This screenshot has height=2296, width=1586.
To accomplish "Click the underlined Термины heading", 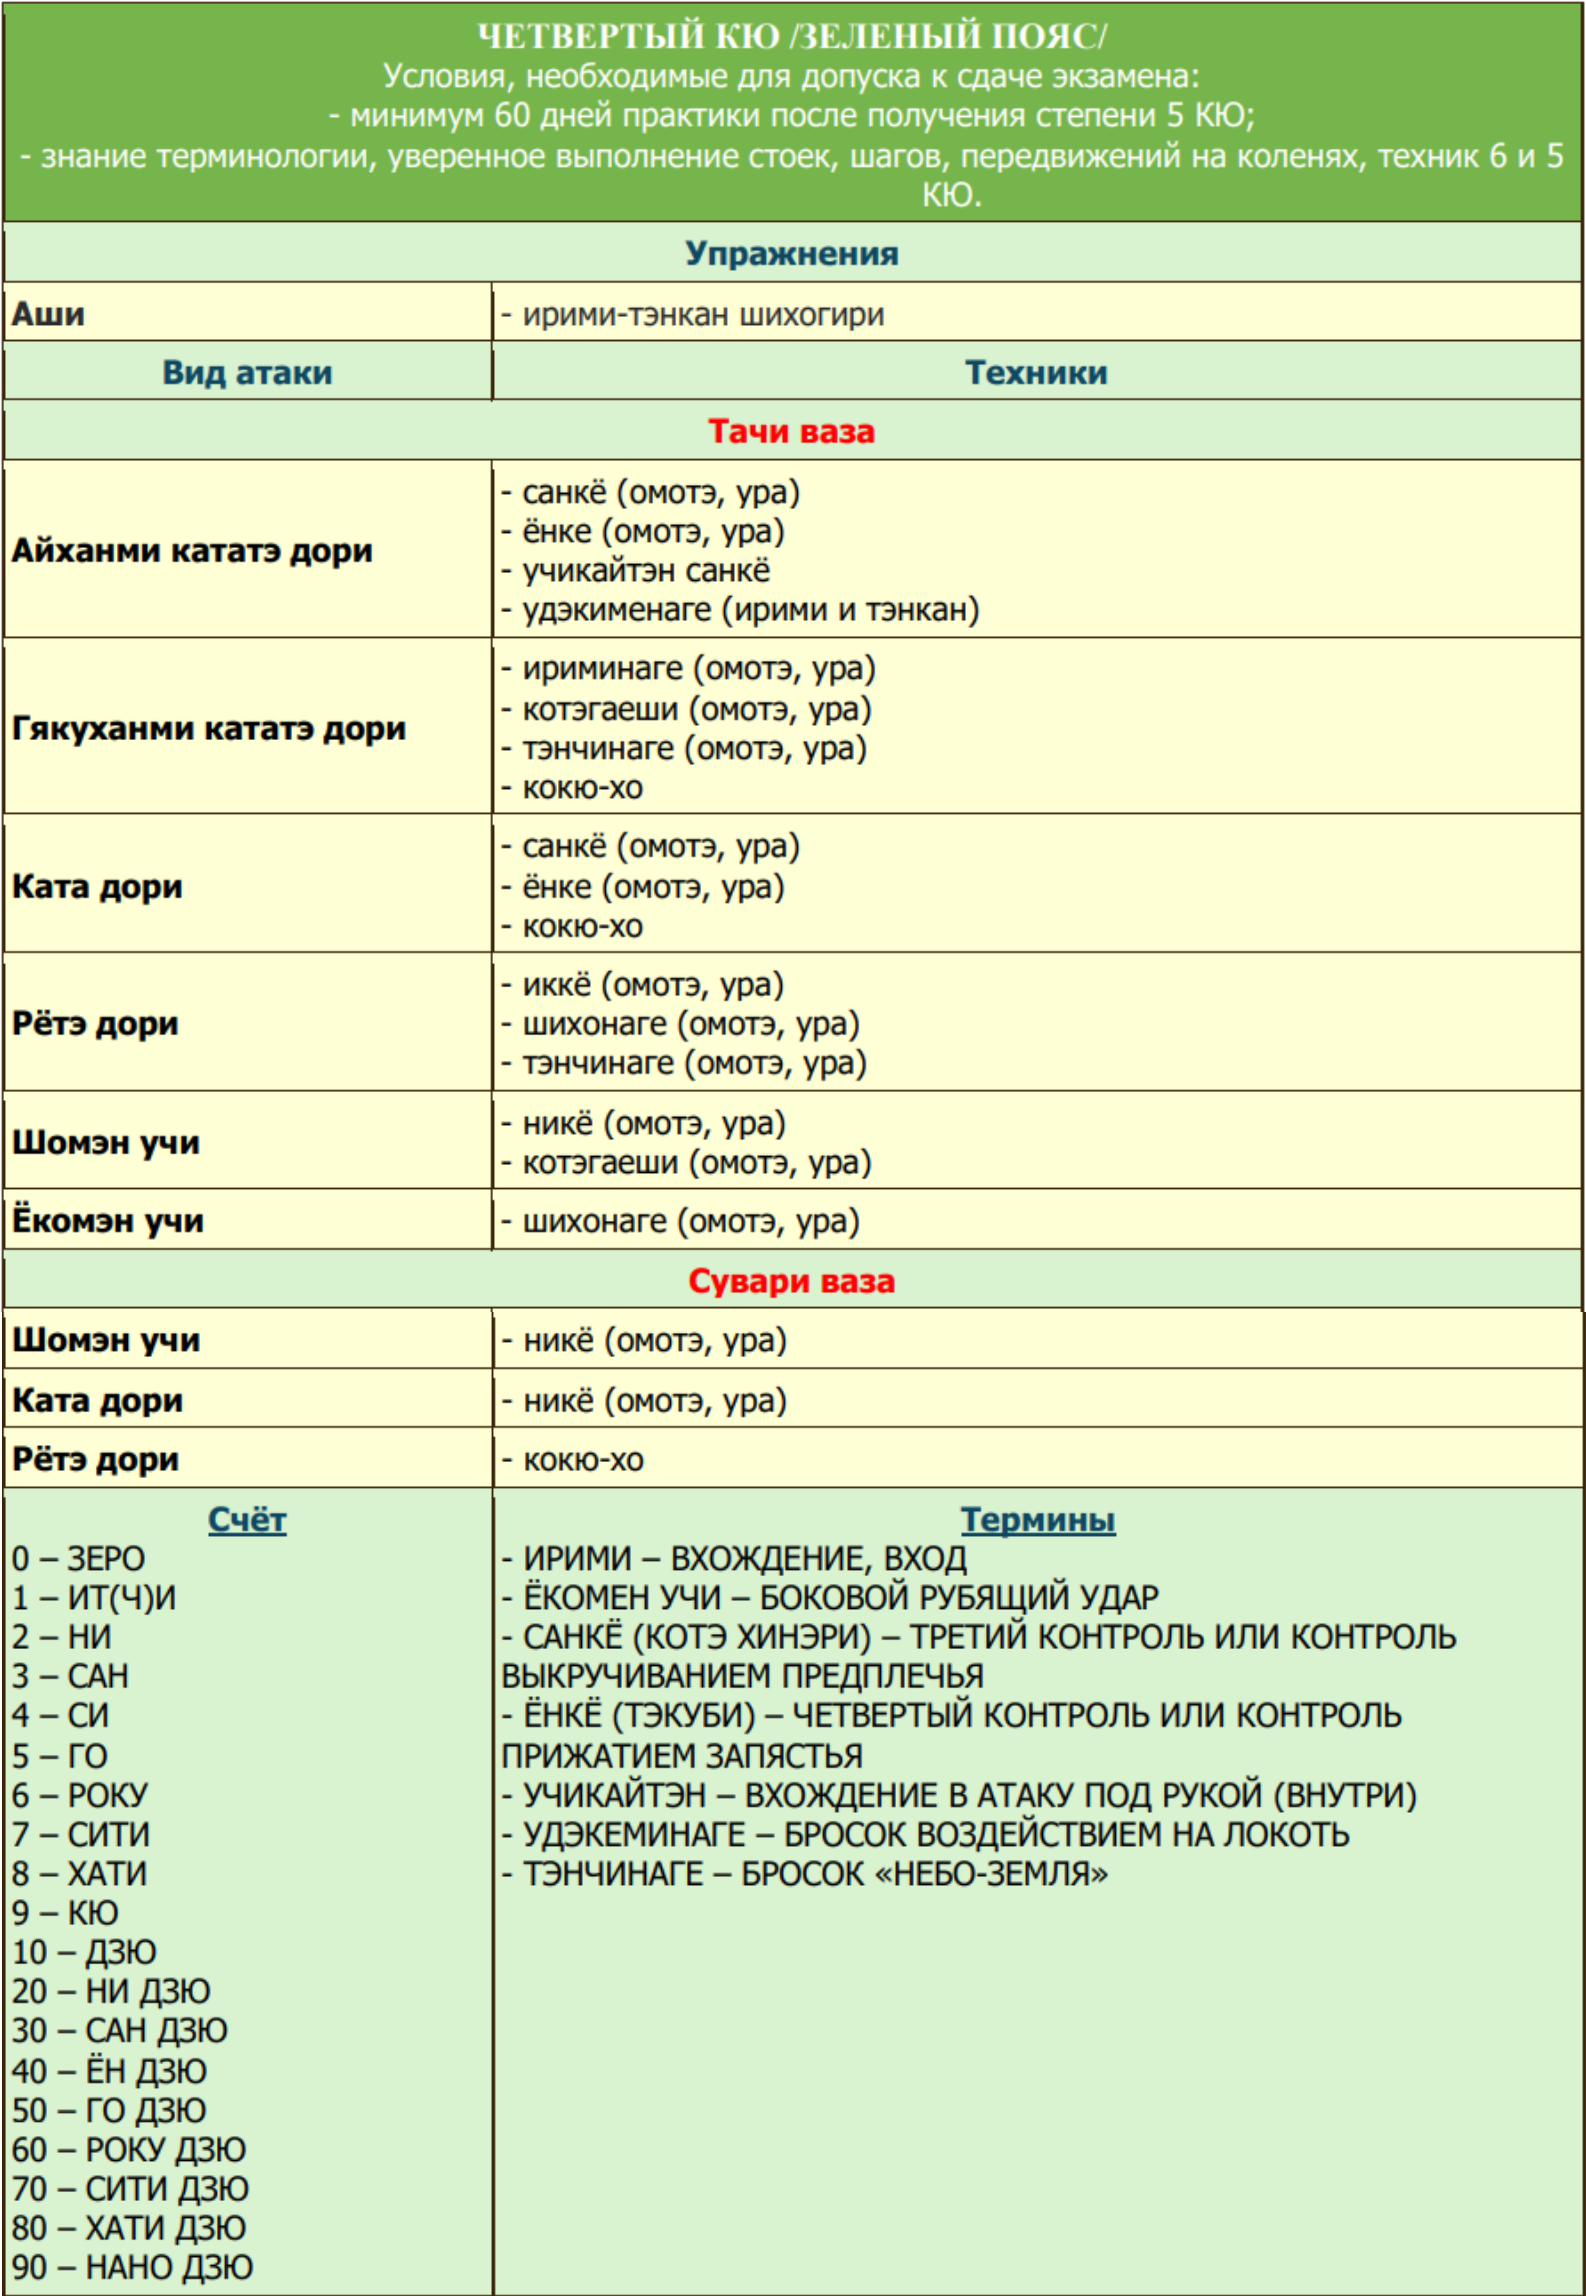I will (x=1037, y=1519).
